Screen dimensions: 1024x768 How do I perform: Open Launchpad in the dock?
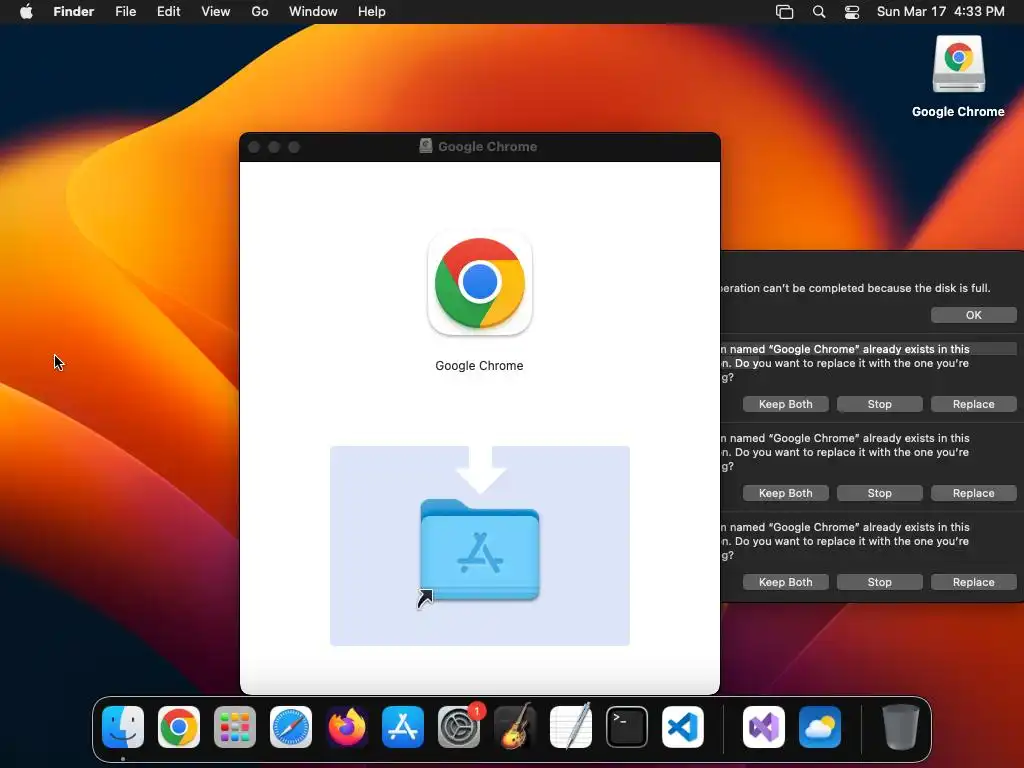tap(235, 727)
